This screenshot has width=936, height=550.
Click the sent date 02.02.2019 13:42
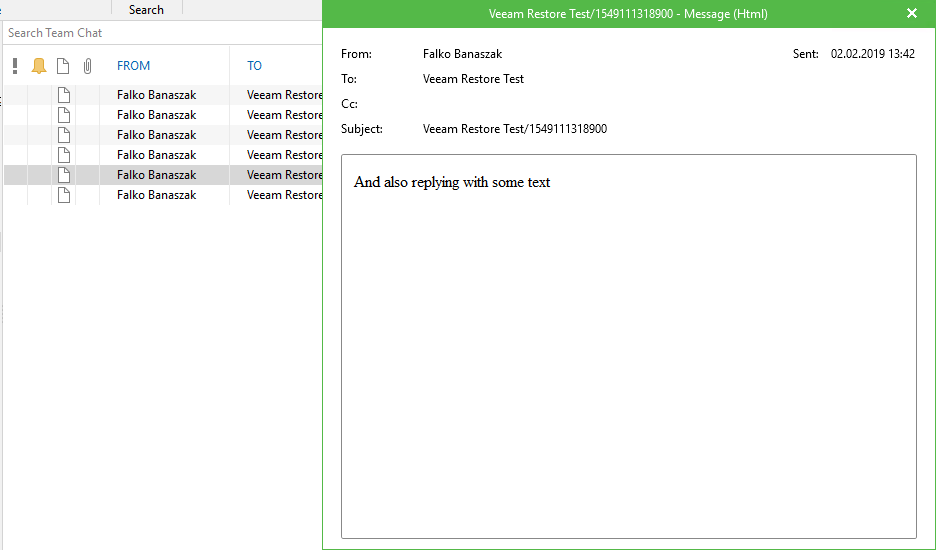coord(873,54)
